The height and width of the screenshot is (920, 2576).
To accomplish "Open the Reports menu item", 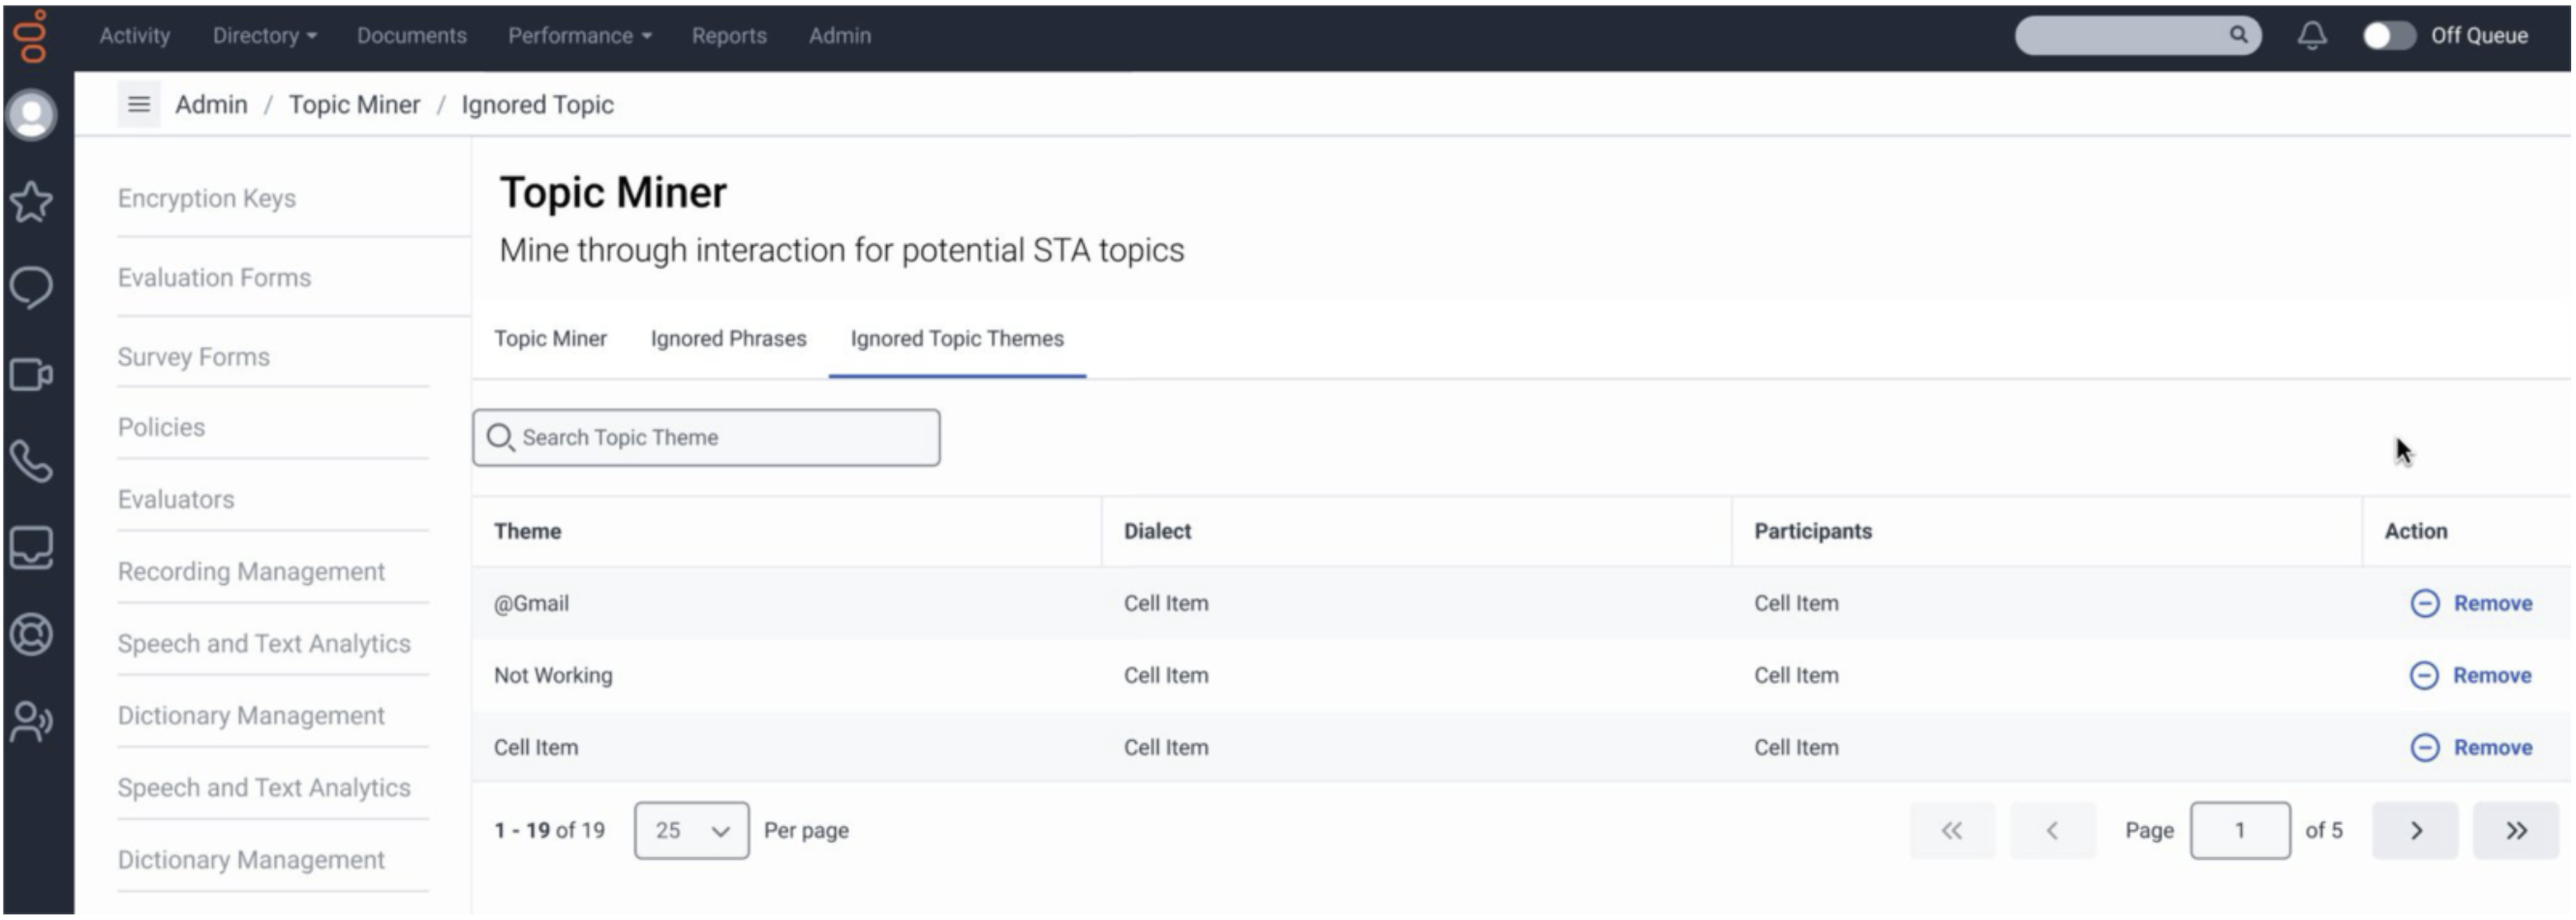I will [x=729, y=36].
